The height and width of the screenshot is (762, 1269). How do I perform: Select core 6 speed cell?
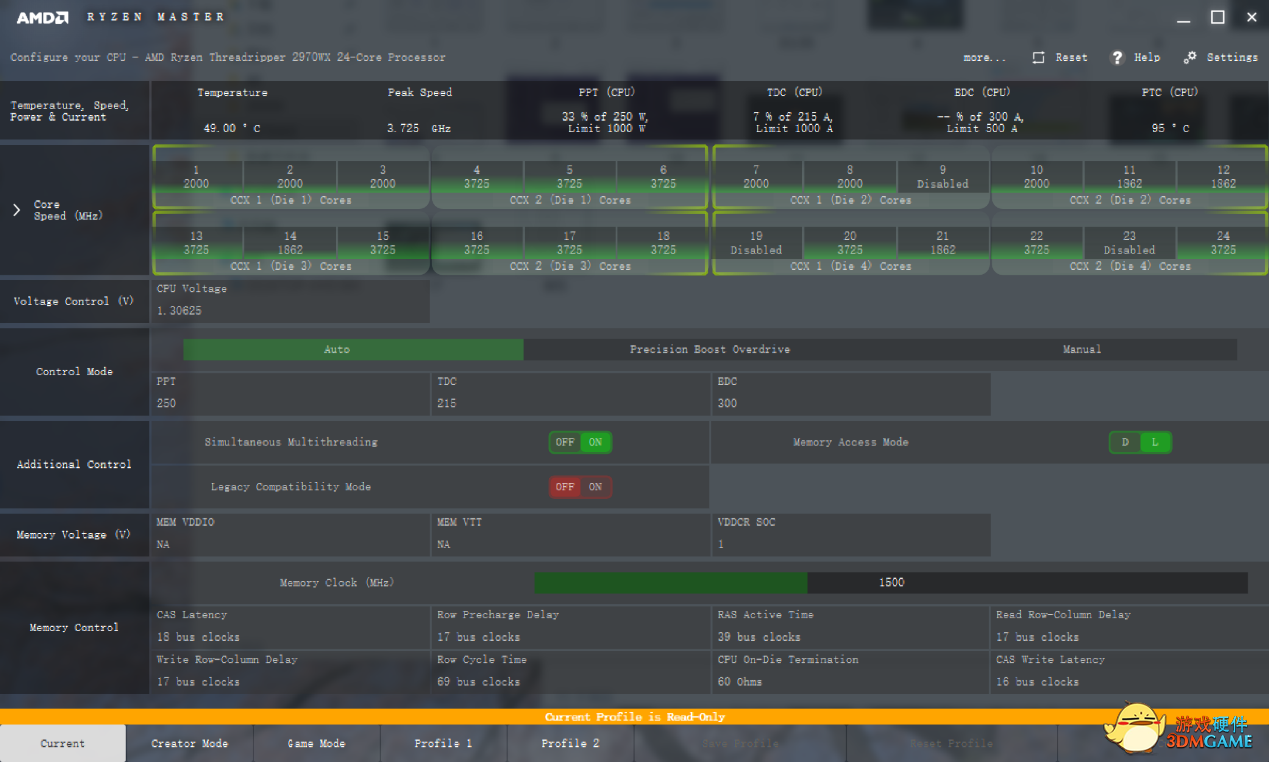click(663, 177)
